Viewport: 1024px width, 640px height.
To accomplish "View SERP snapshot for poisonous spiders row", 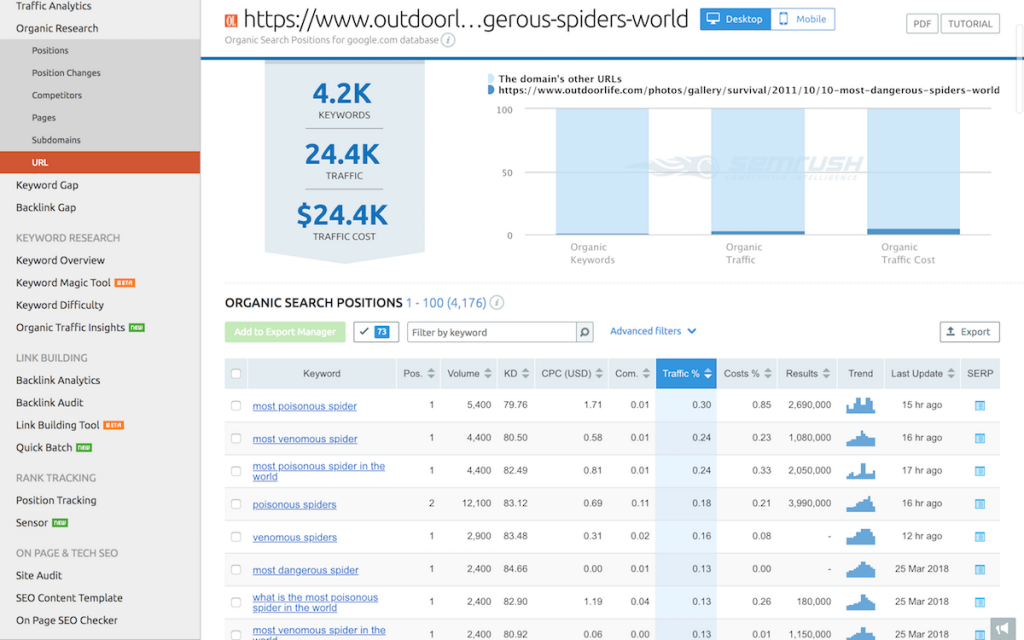I will 980,504.
